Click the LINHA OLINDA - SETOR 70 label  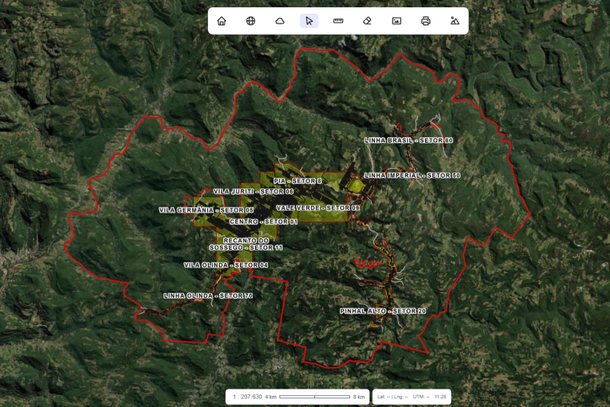[x=208, y=296]
